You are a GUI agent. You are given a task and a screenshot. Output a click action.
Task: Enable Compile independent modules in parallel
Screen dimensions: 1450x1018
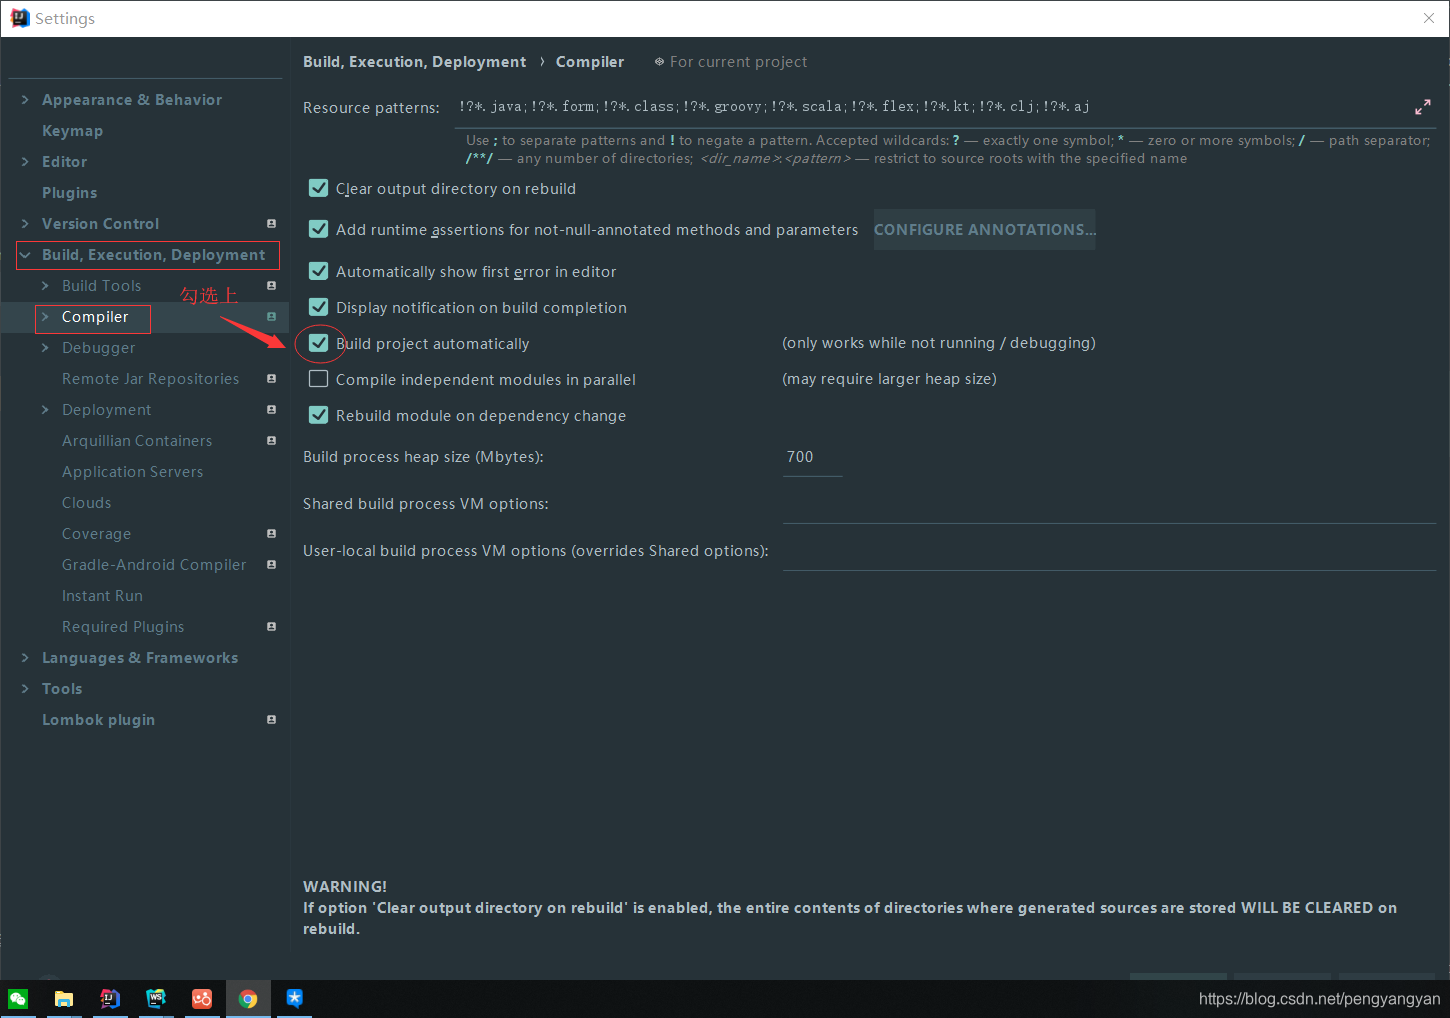(x=319, y=379)
